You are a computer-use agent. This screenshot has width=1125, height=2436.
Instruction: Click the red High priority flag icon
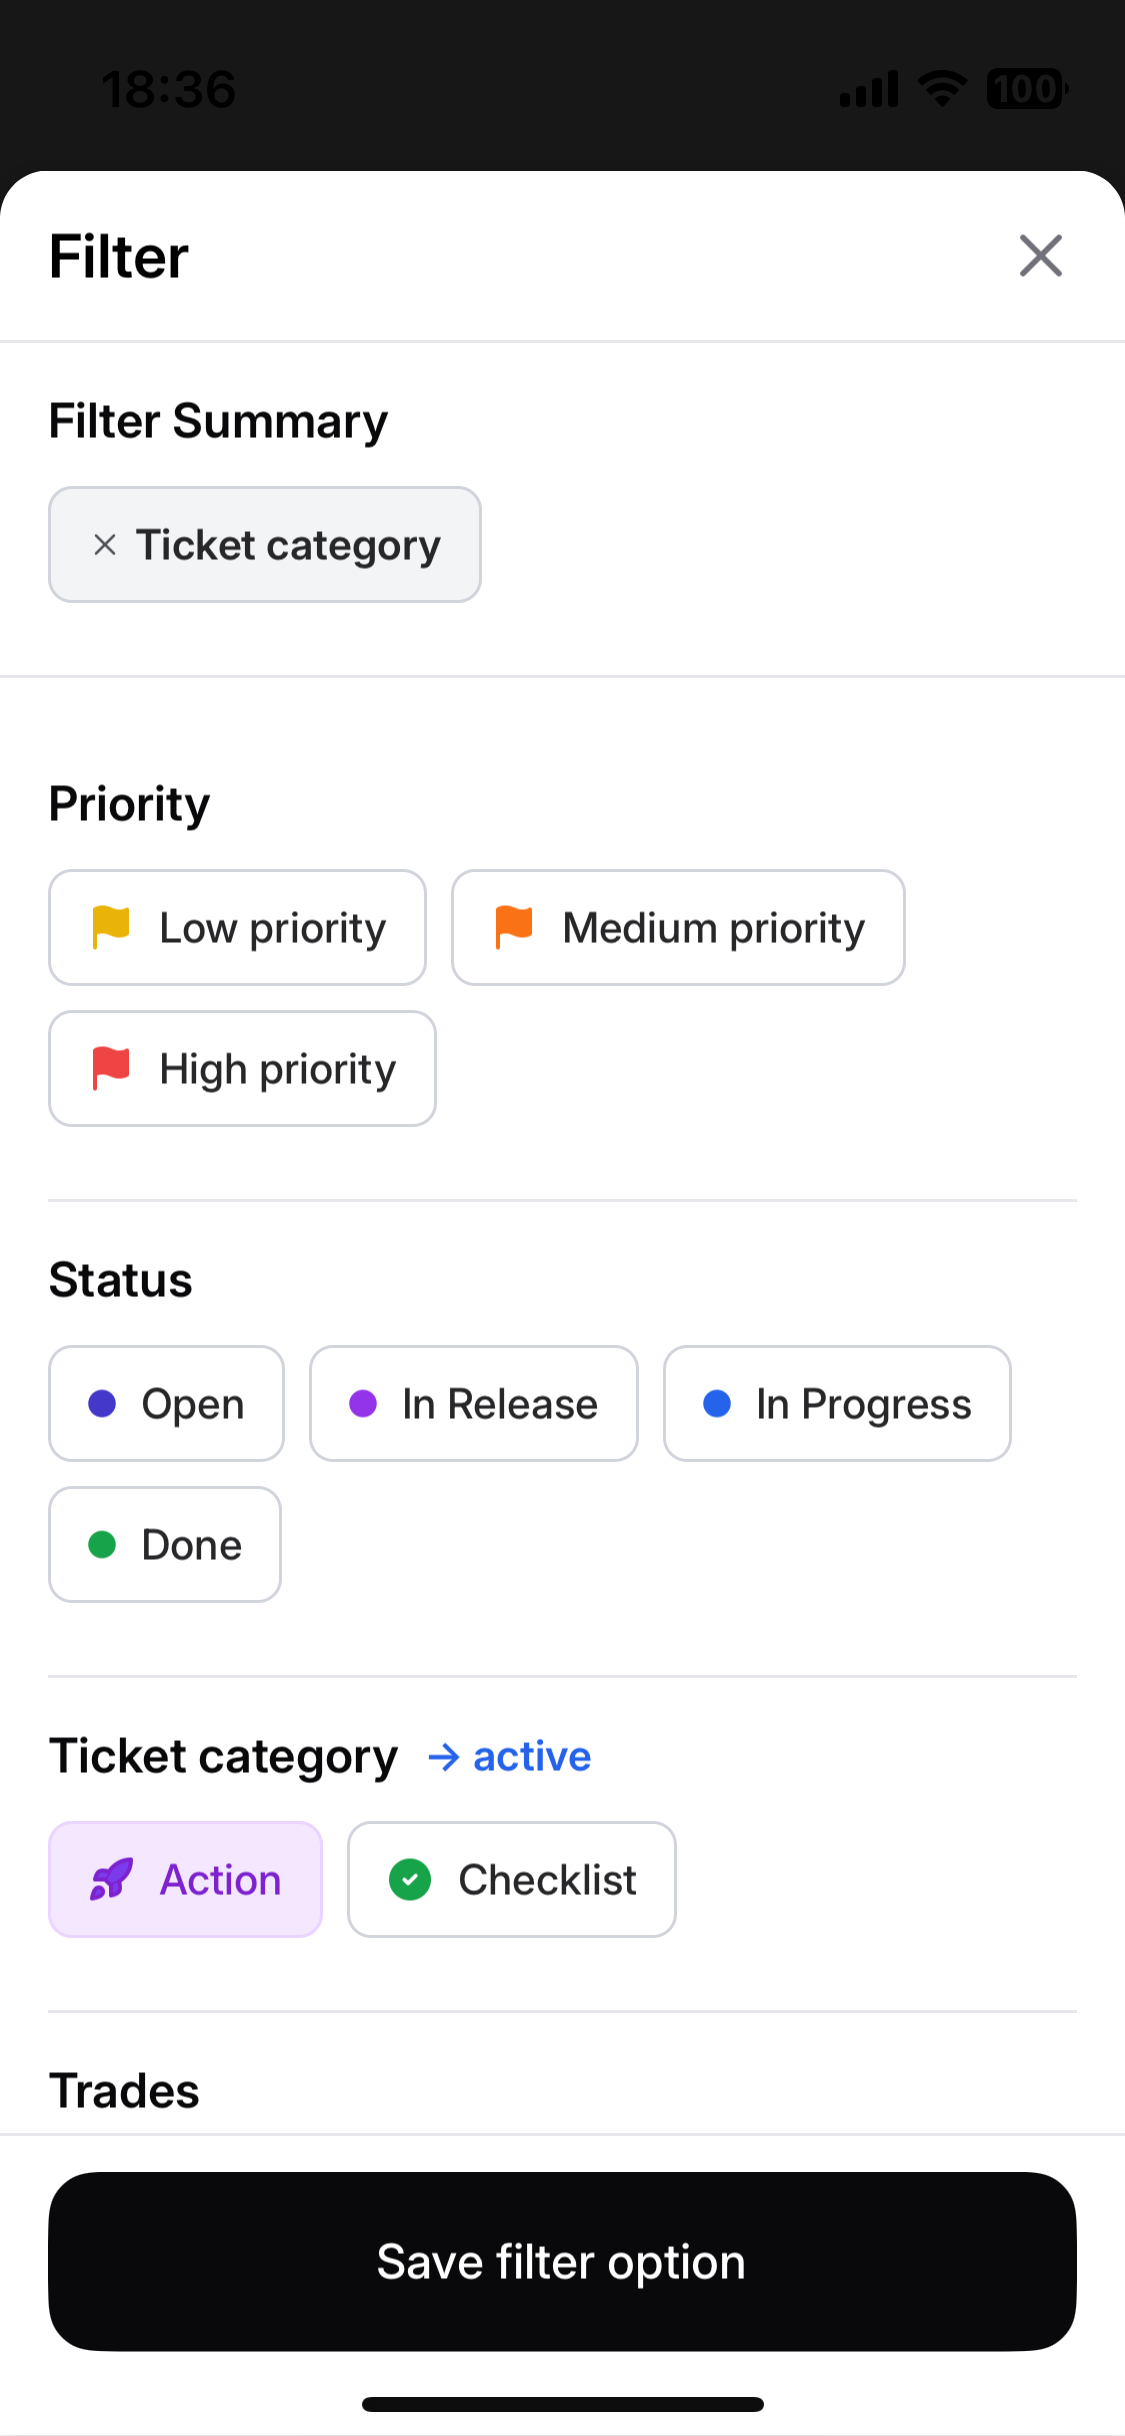[x=111, y=1068]
